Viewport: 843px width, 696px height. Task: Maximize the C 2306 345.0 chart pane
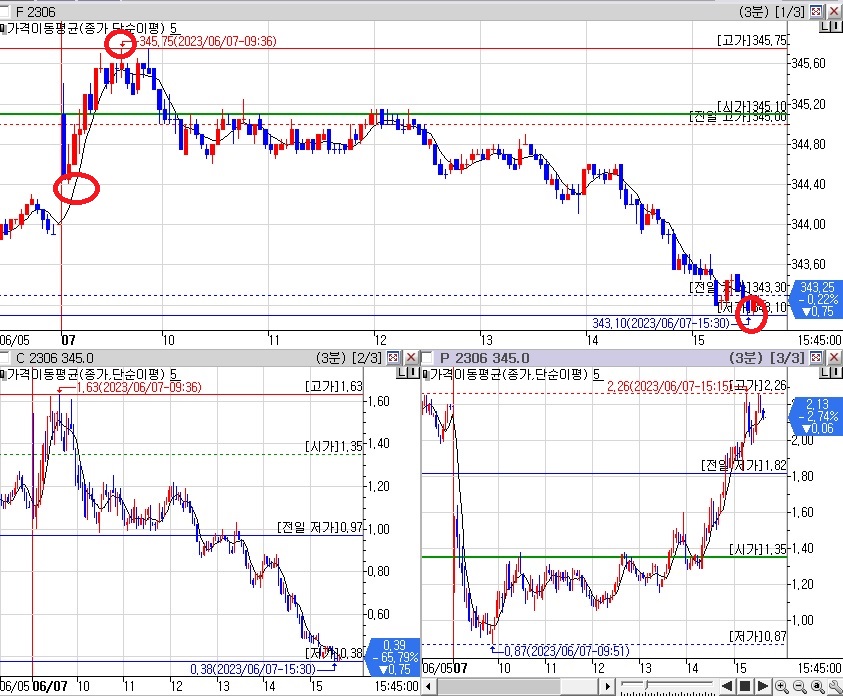pos(394,357)
